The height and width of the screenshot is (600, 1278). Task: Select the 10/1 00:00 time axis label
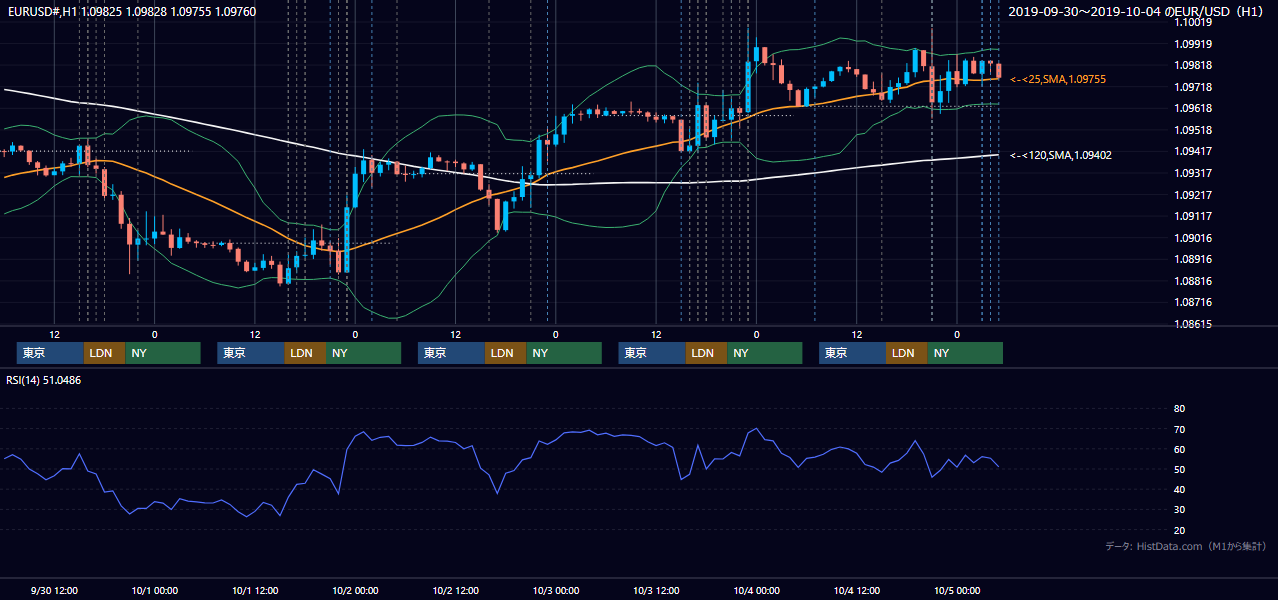pyautogui.click(x=155, y=590)
